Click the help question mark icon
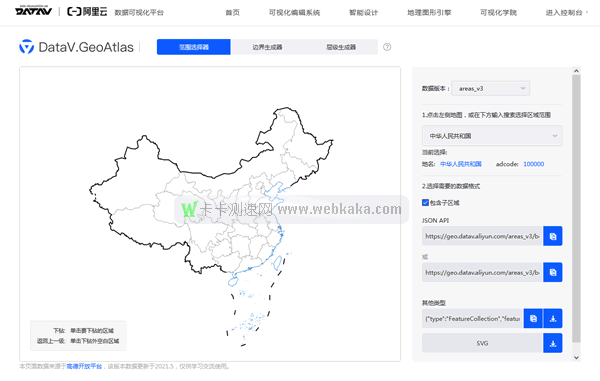The width and height of the screenshot is (600, 381). pos(387,47)
